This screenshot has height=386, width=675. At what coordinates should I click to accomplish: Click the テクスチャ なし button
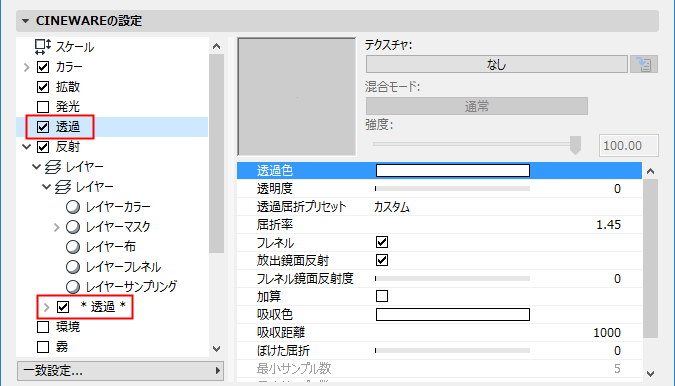pos(496,65)
